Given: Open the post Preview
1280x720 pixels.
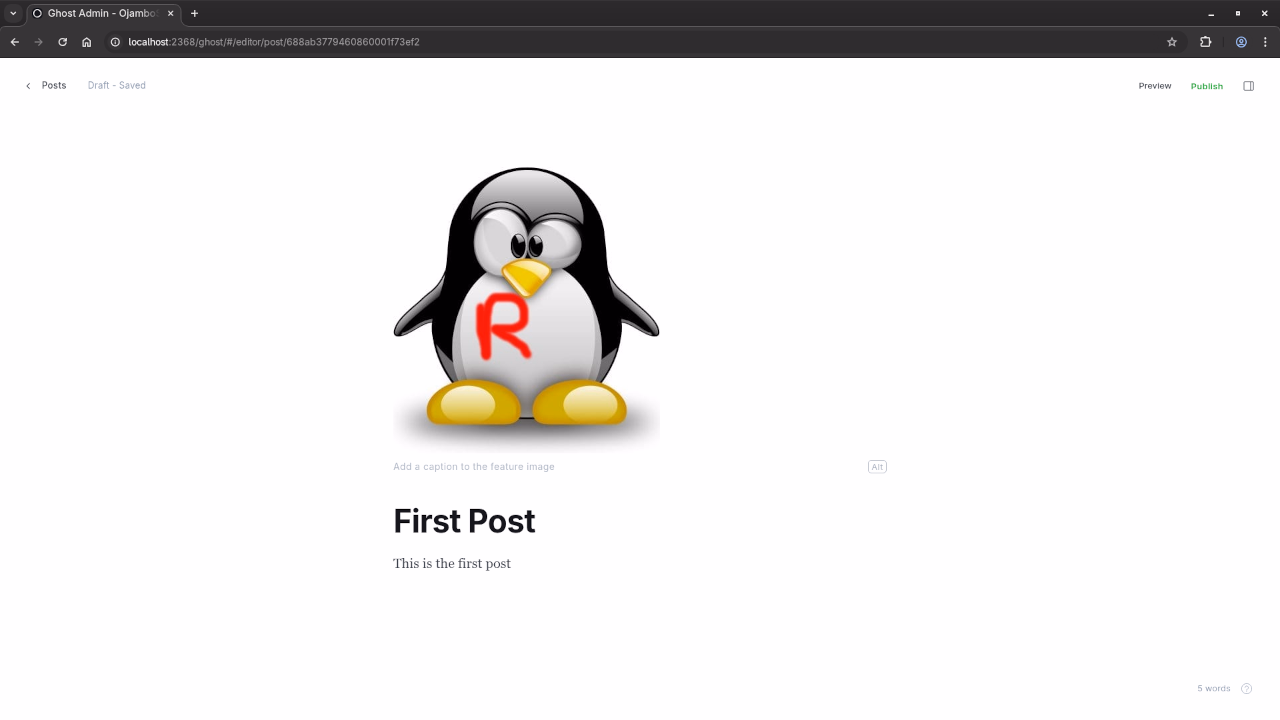Looking at the screenshot, I should [1154, 86].
